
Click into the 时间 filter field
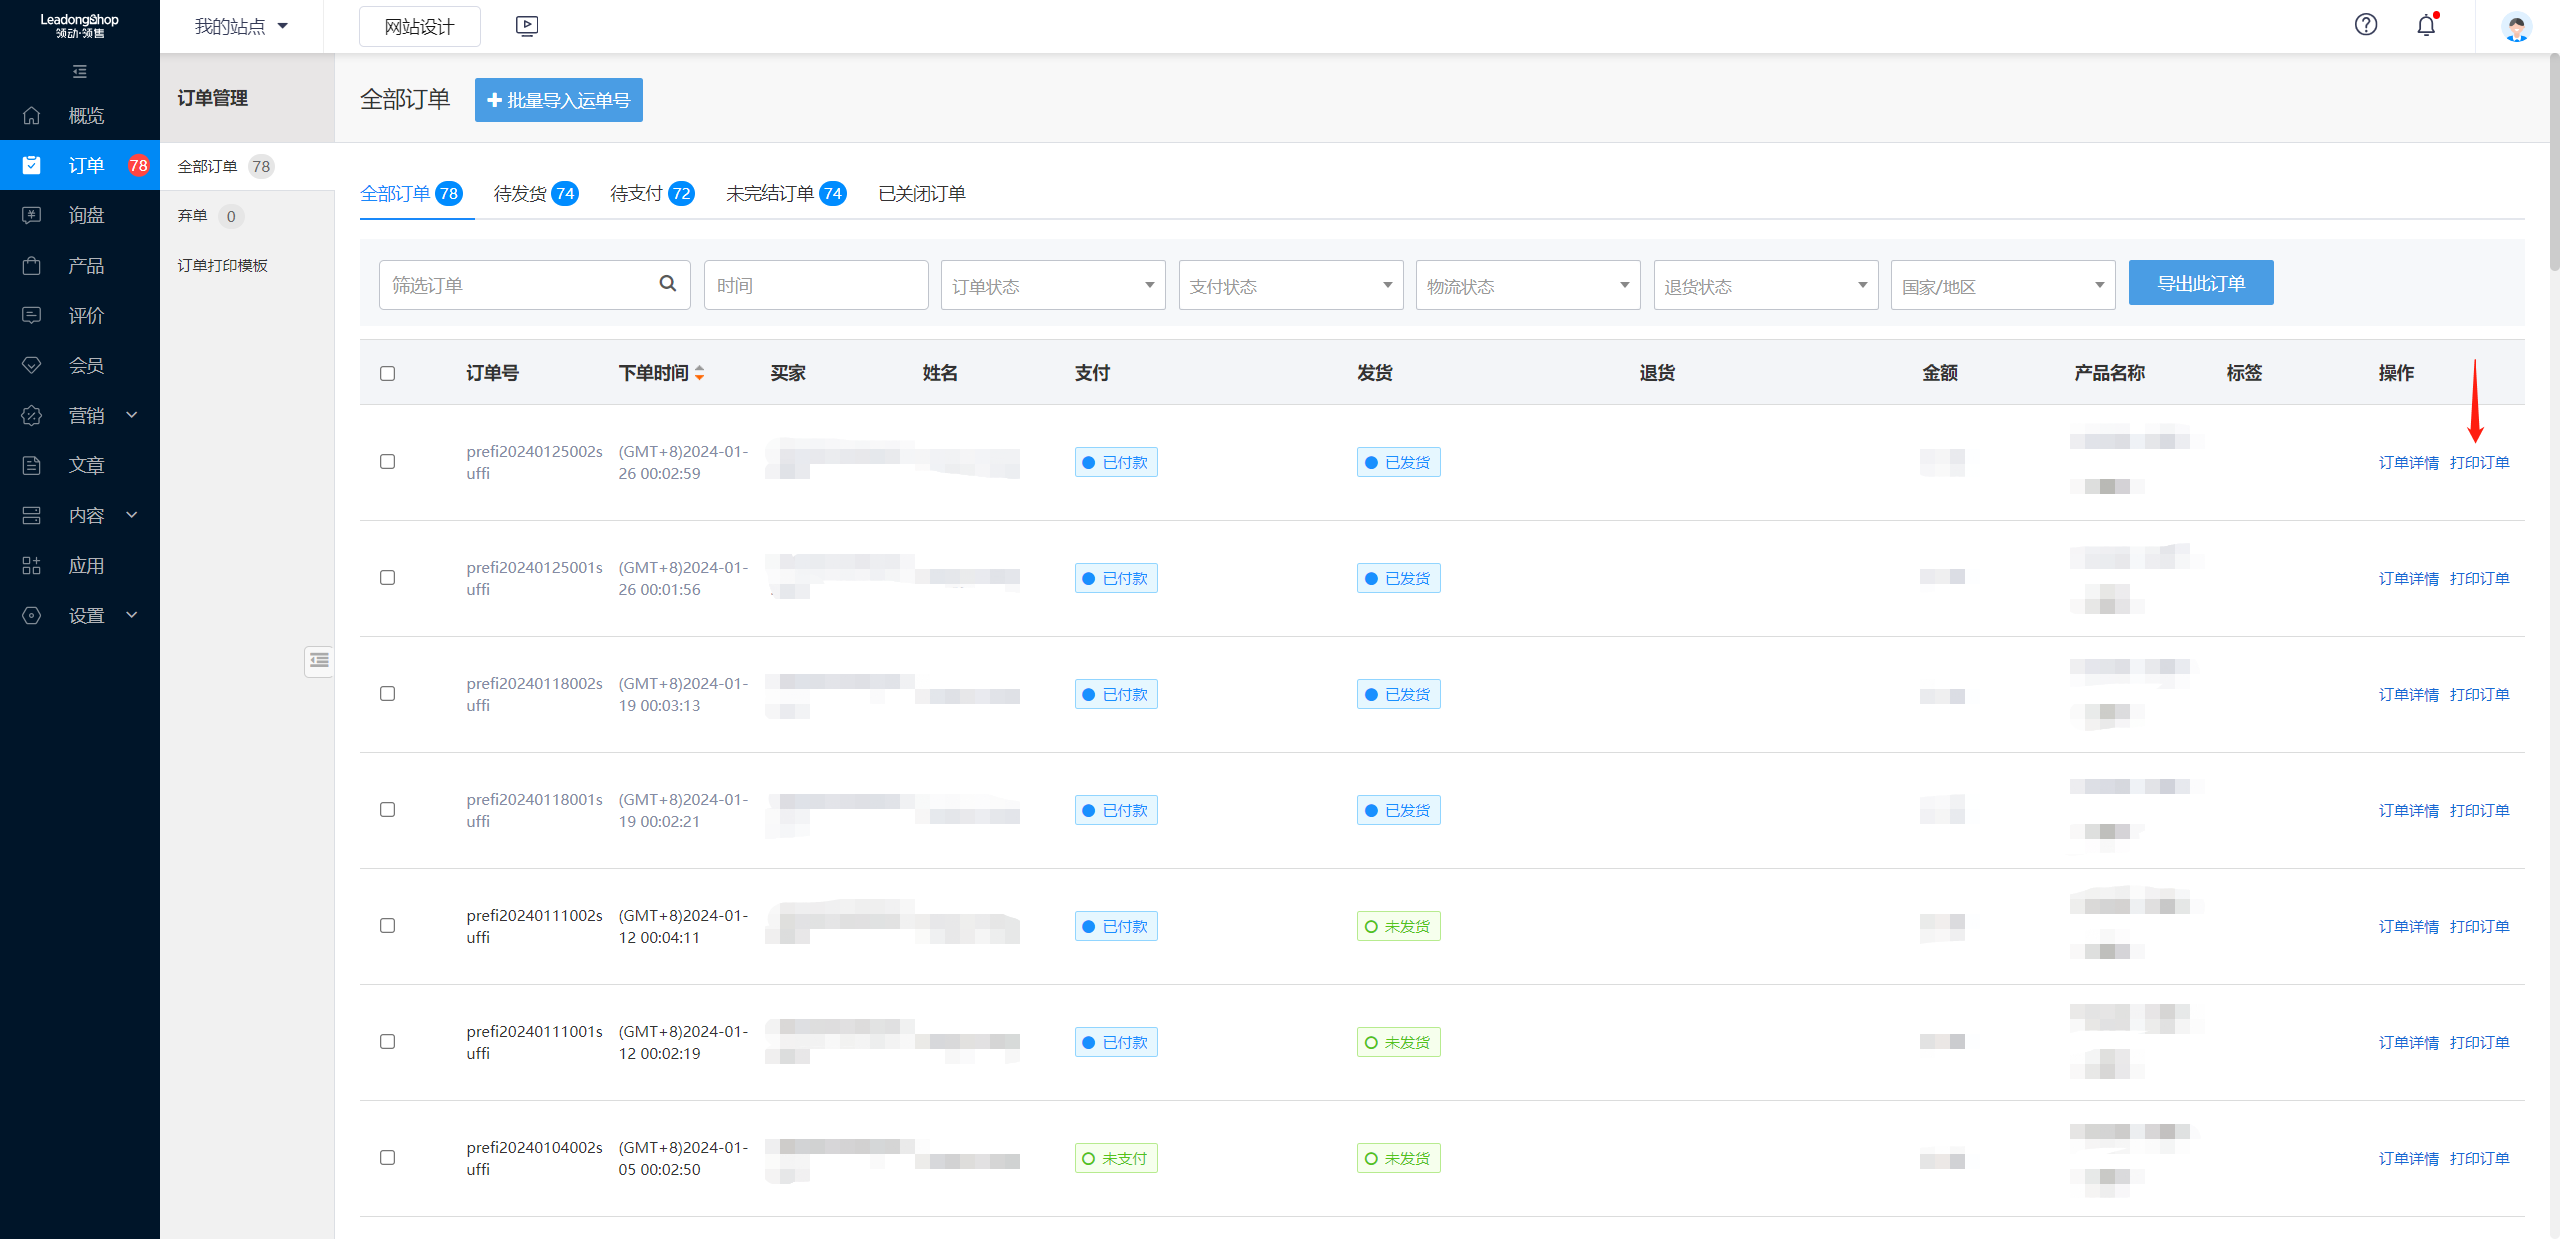point(815,286)
